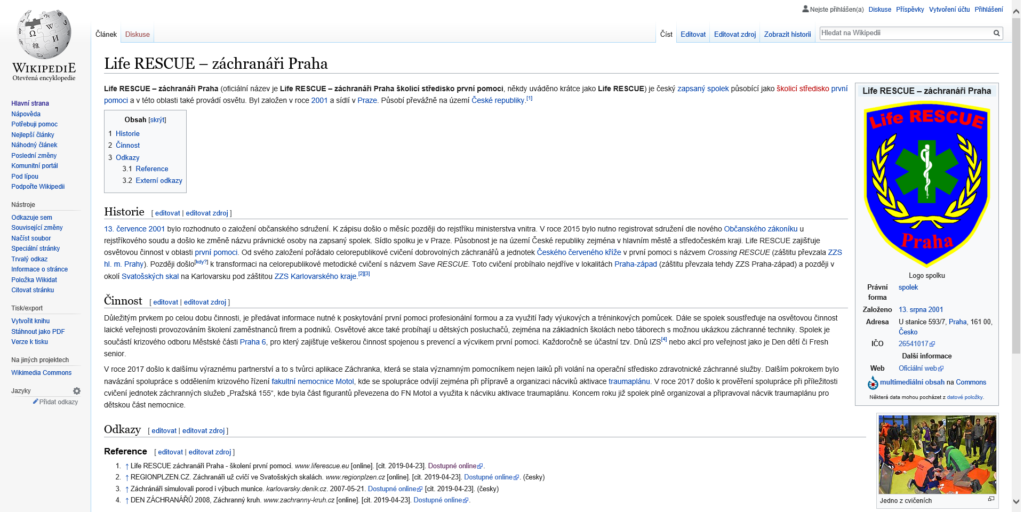Screen dimensions: 1024x512
Task: Open the top-right Diskuse link beside Příspěvky
Action: tap(880, 9)
